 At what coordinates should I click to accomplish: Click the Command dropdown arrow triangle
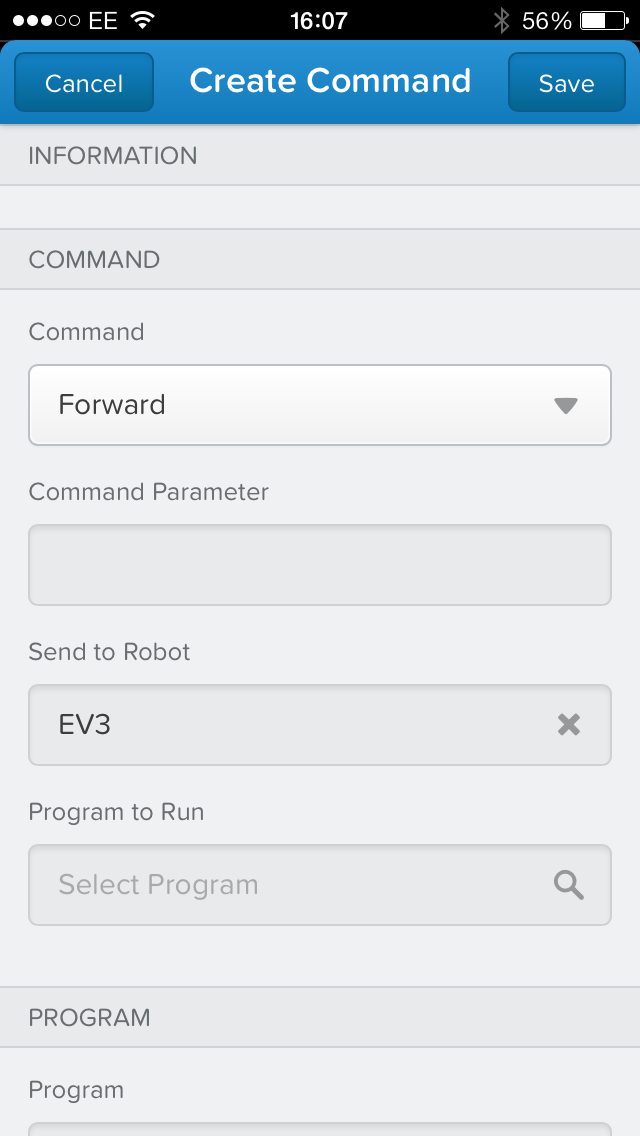point(566,405)
